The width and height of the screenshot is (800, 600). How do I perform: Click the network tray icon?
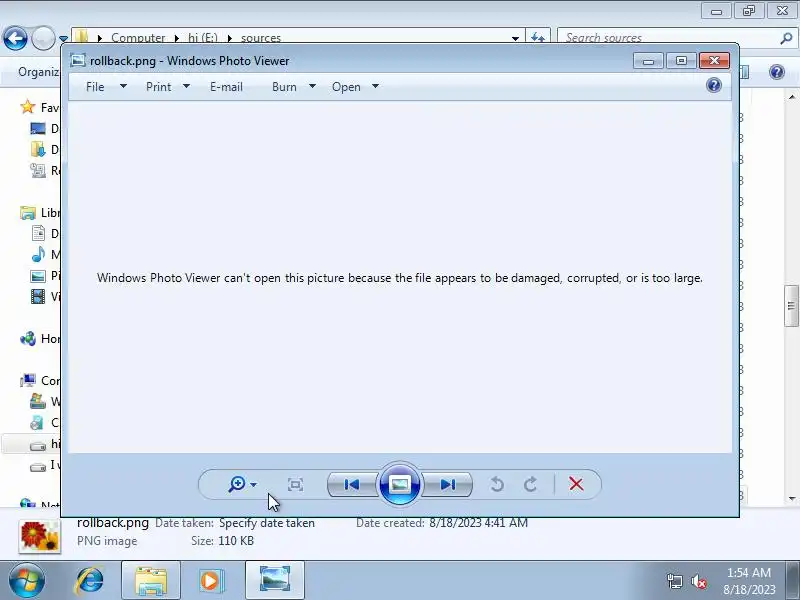tap(674, 581)
